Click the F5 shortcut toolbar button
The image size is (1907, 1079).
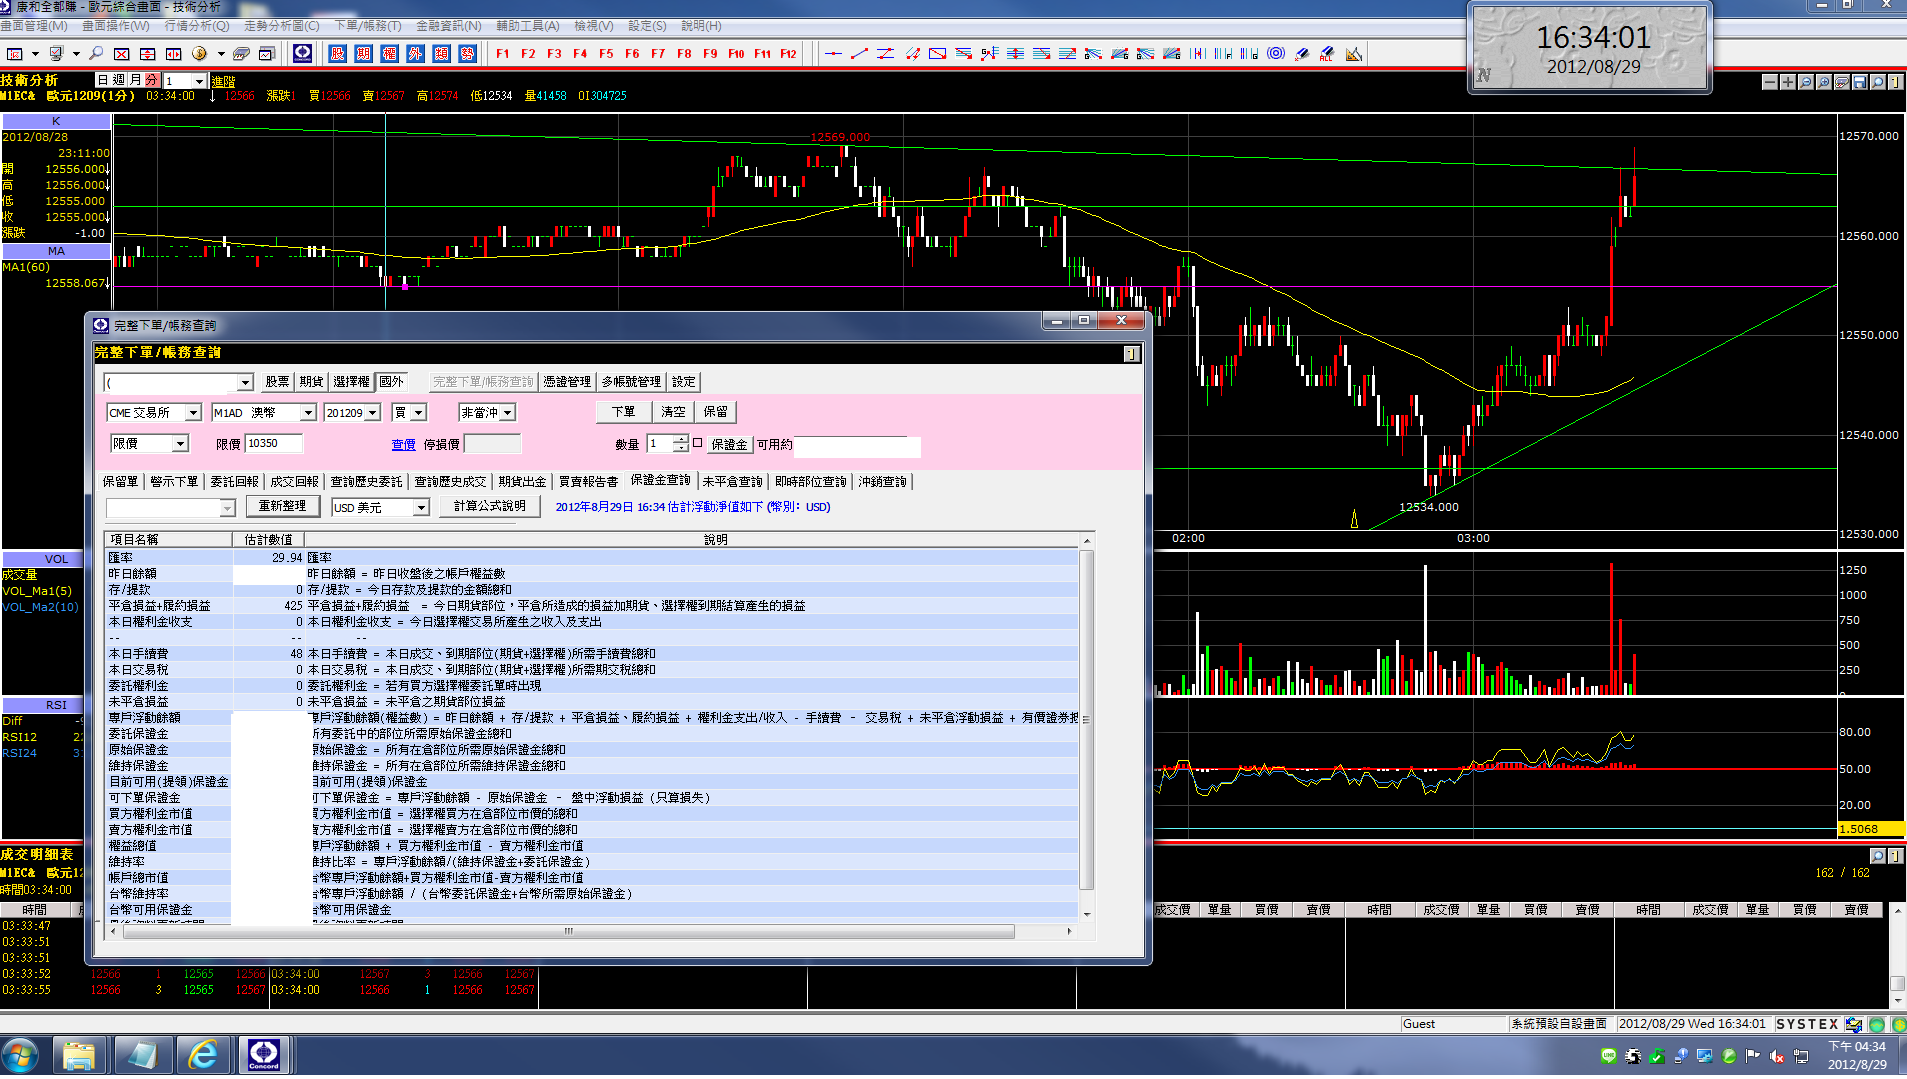(x=606, y=54)
